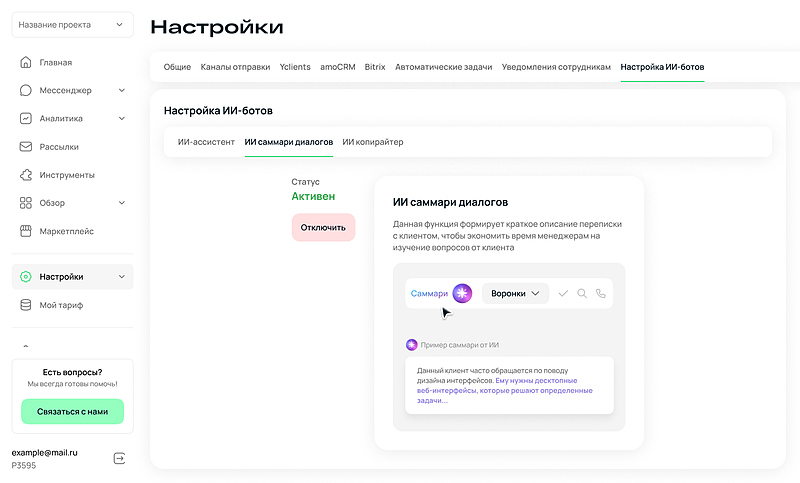Click the Саммари link in preview
The width and height of the screenshot is (800, 483).
click(429, 293)
